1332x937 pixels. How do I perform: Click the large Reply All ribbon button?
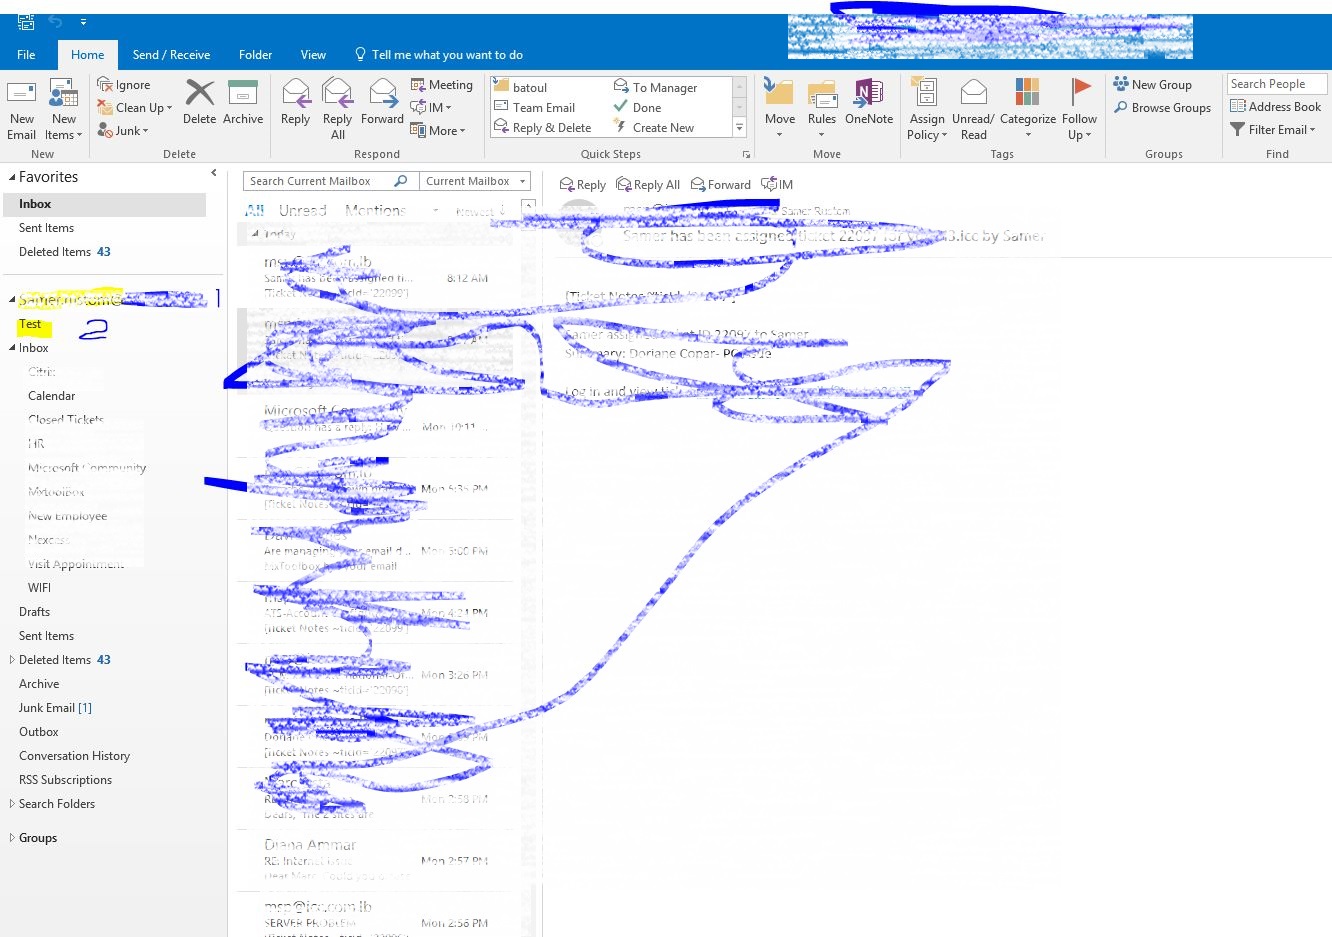click(x=338, y=109)
